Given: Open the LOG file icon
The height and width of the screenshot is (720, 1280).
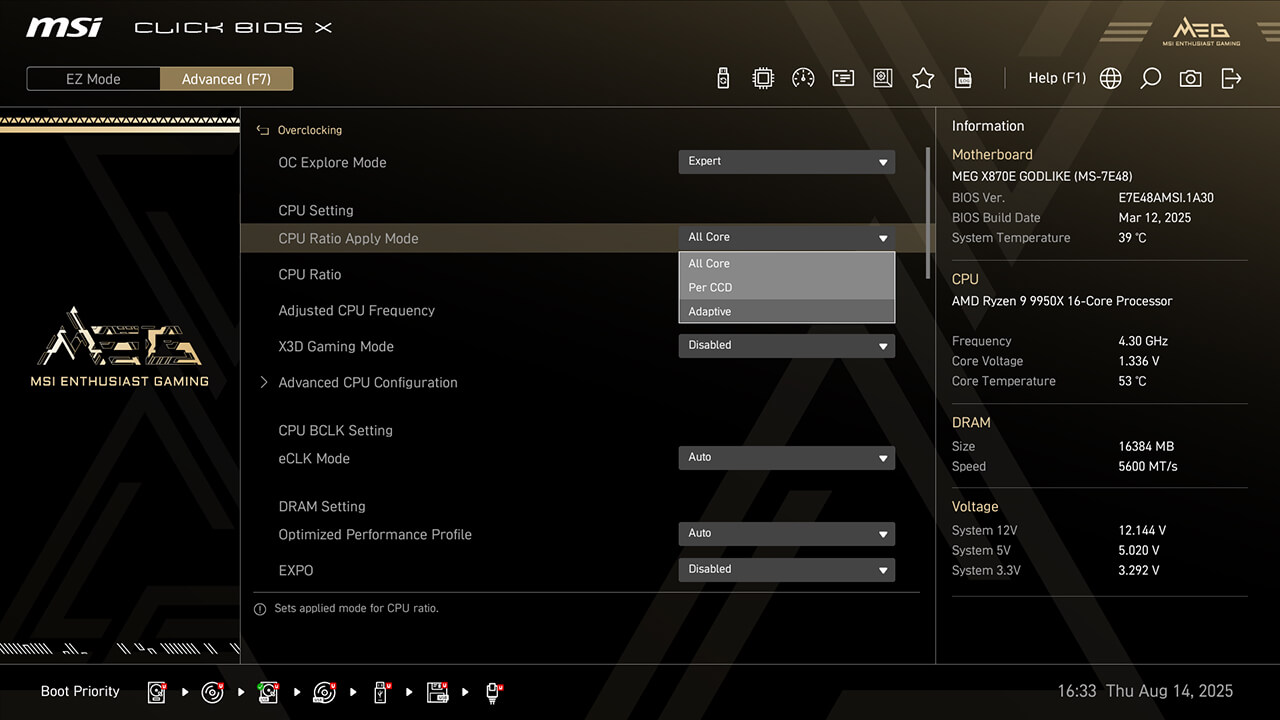Looking at the screenshot, I should [963, 78].
